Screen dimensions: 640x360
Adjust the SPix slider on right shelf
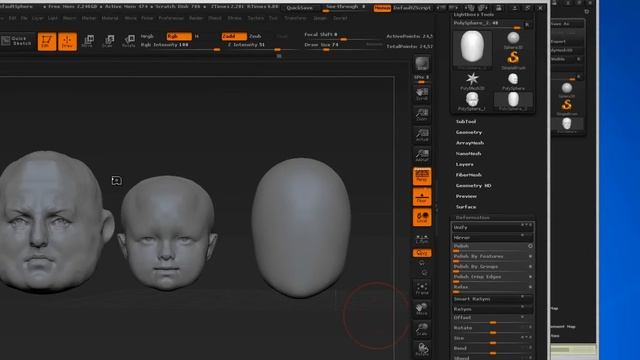click(x=422, y=78)
